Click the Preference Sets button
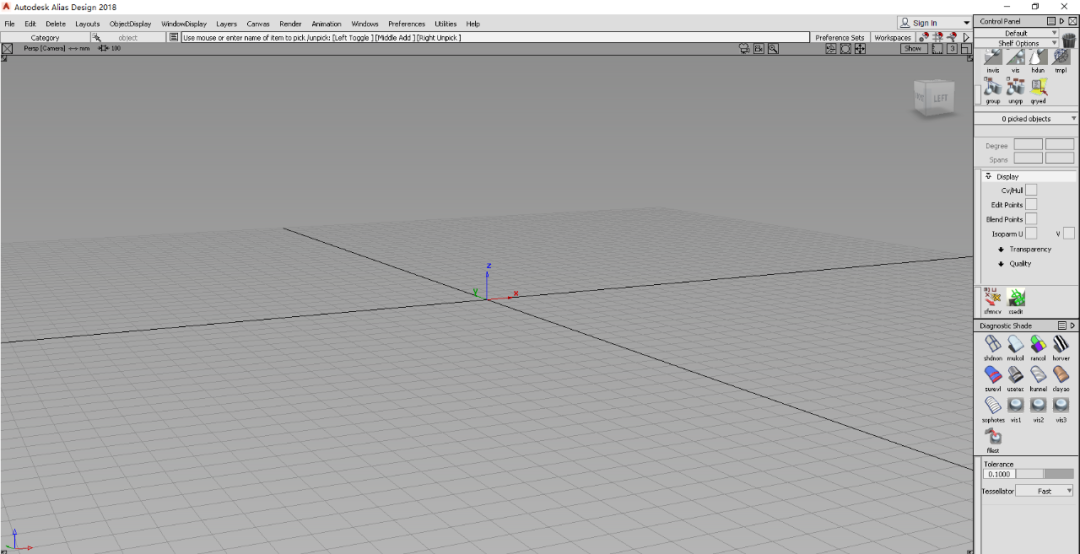Screen dimensions: 1080x554 click(x=839, y=38)
